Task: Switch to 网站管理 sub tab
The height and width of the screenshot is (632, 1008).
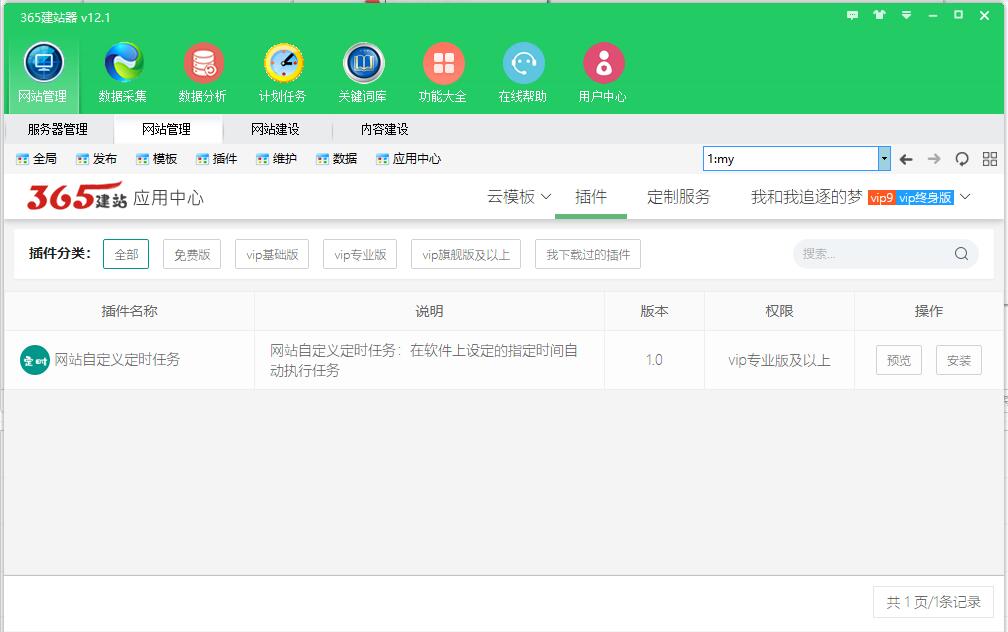Action: coord(167,129)
